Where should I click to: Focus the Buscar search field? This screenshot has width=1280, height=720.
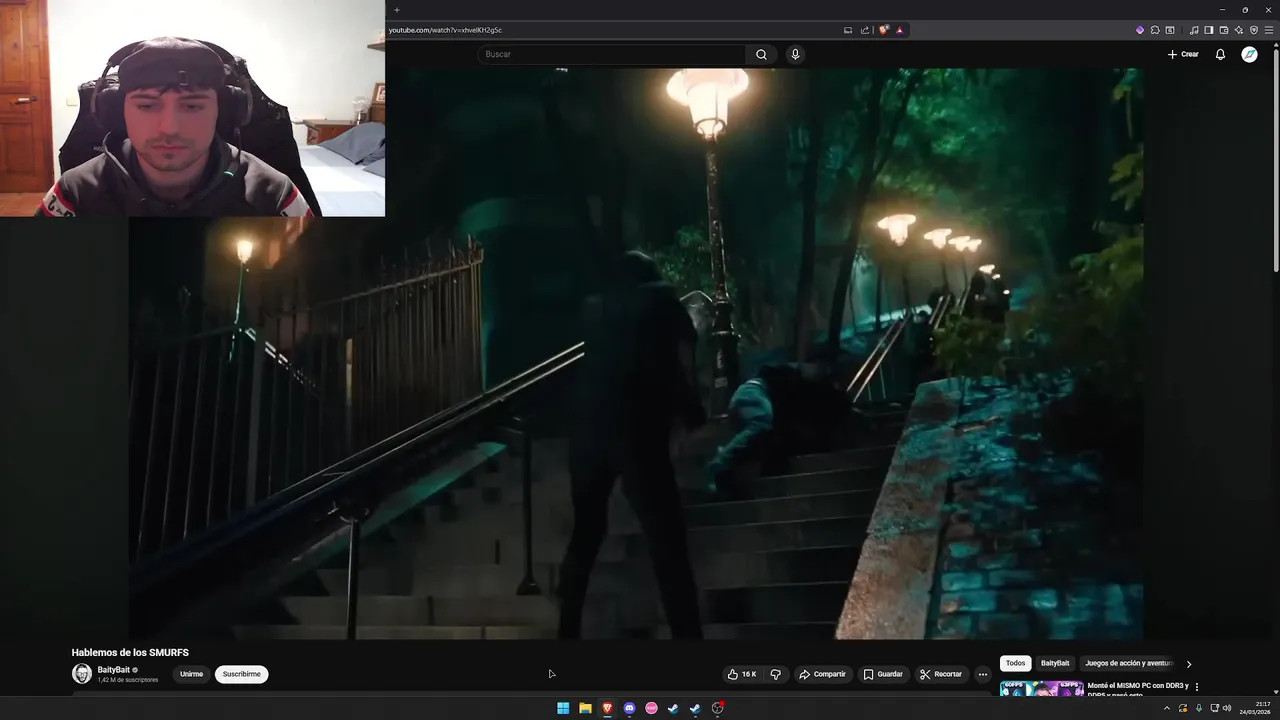tap(611, 54)
